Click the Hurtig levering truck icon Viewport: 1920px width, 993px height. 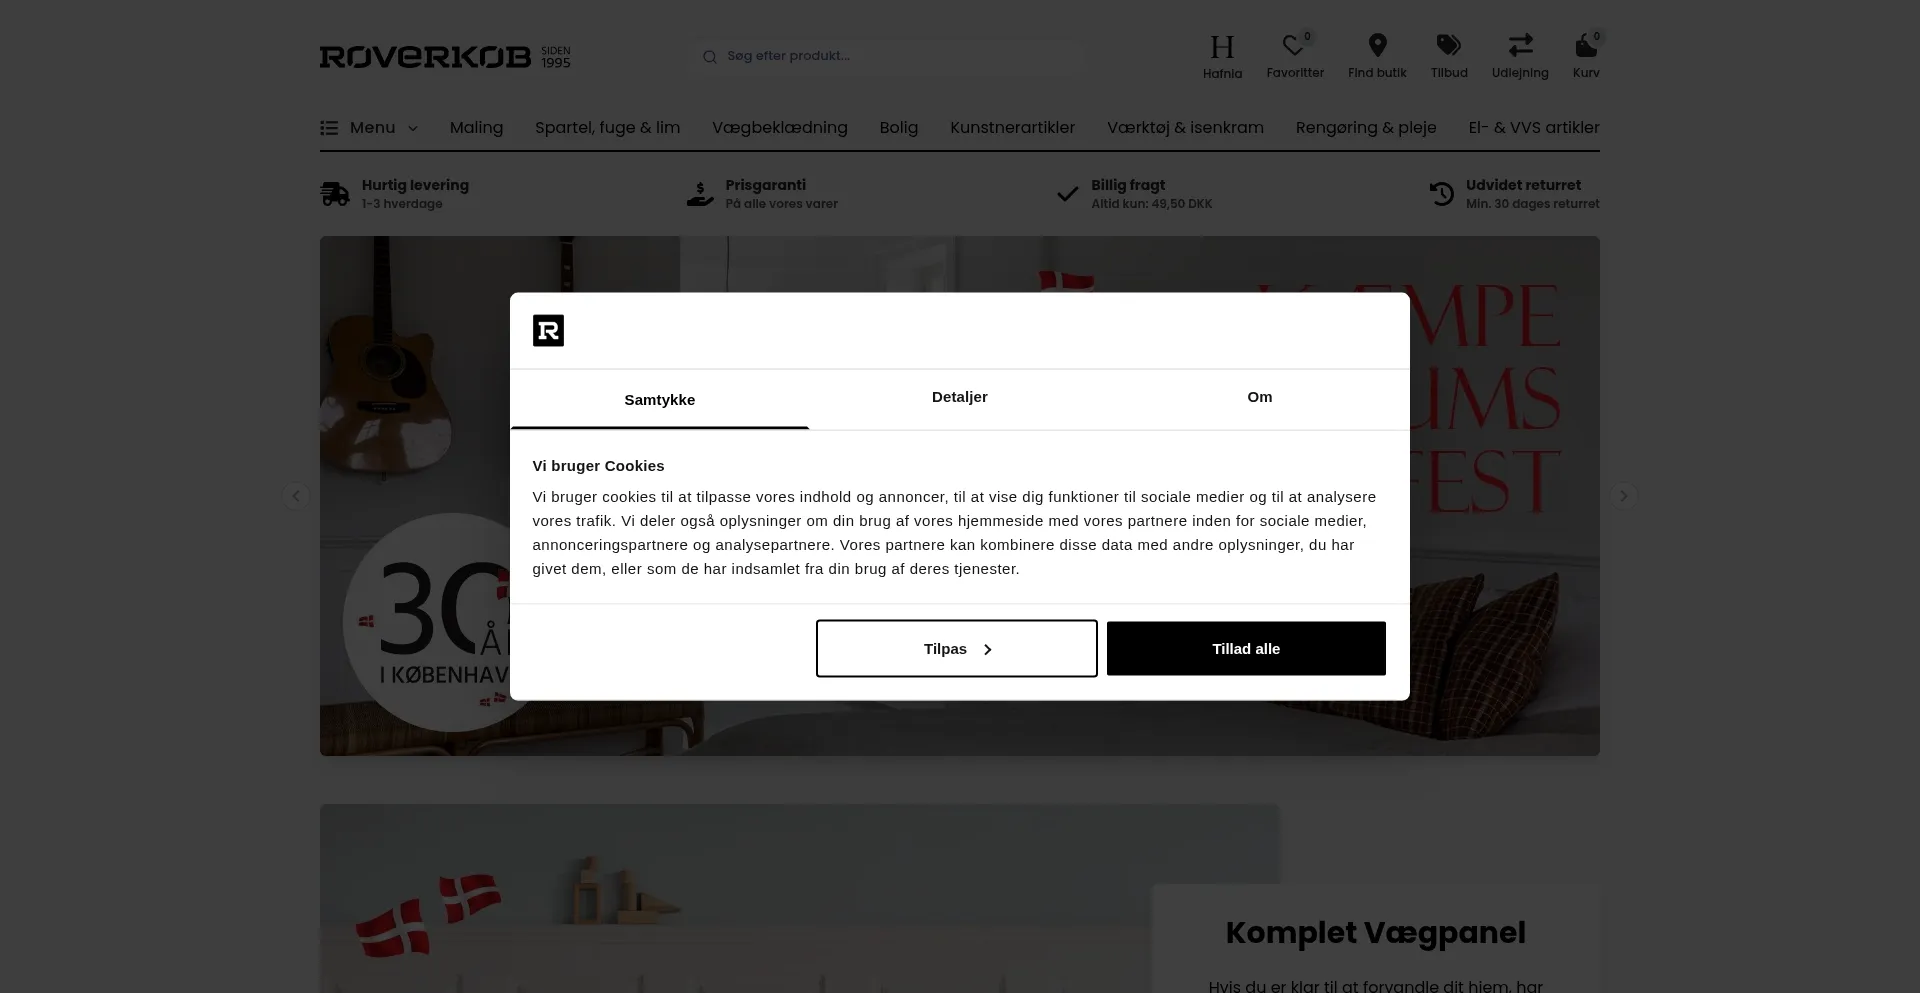(x=335, y=194)
